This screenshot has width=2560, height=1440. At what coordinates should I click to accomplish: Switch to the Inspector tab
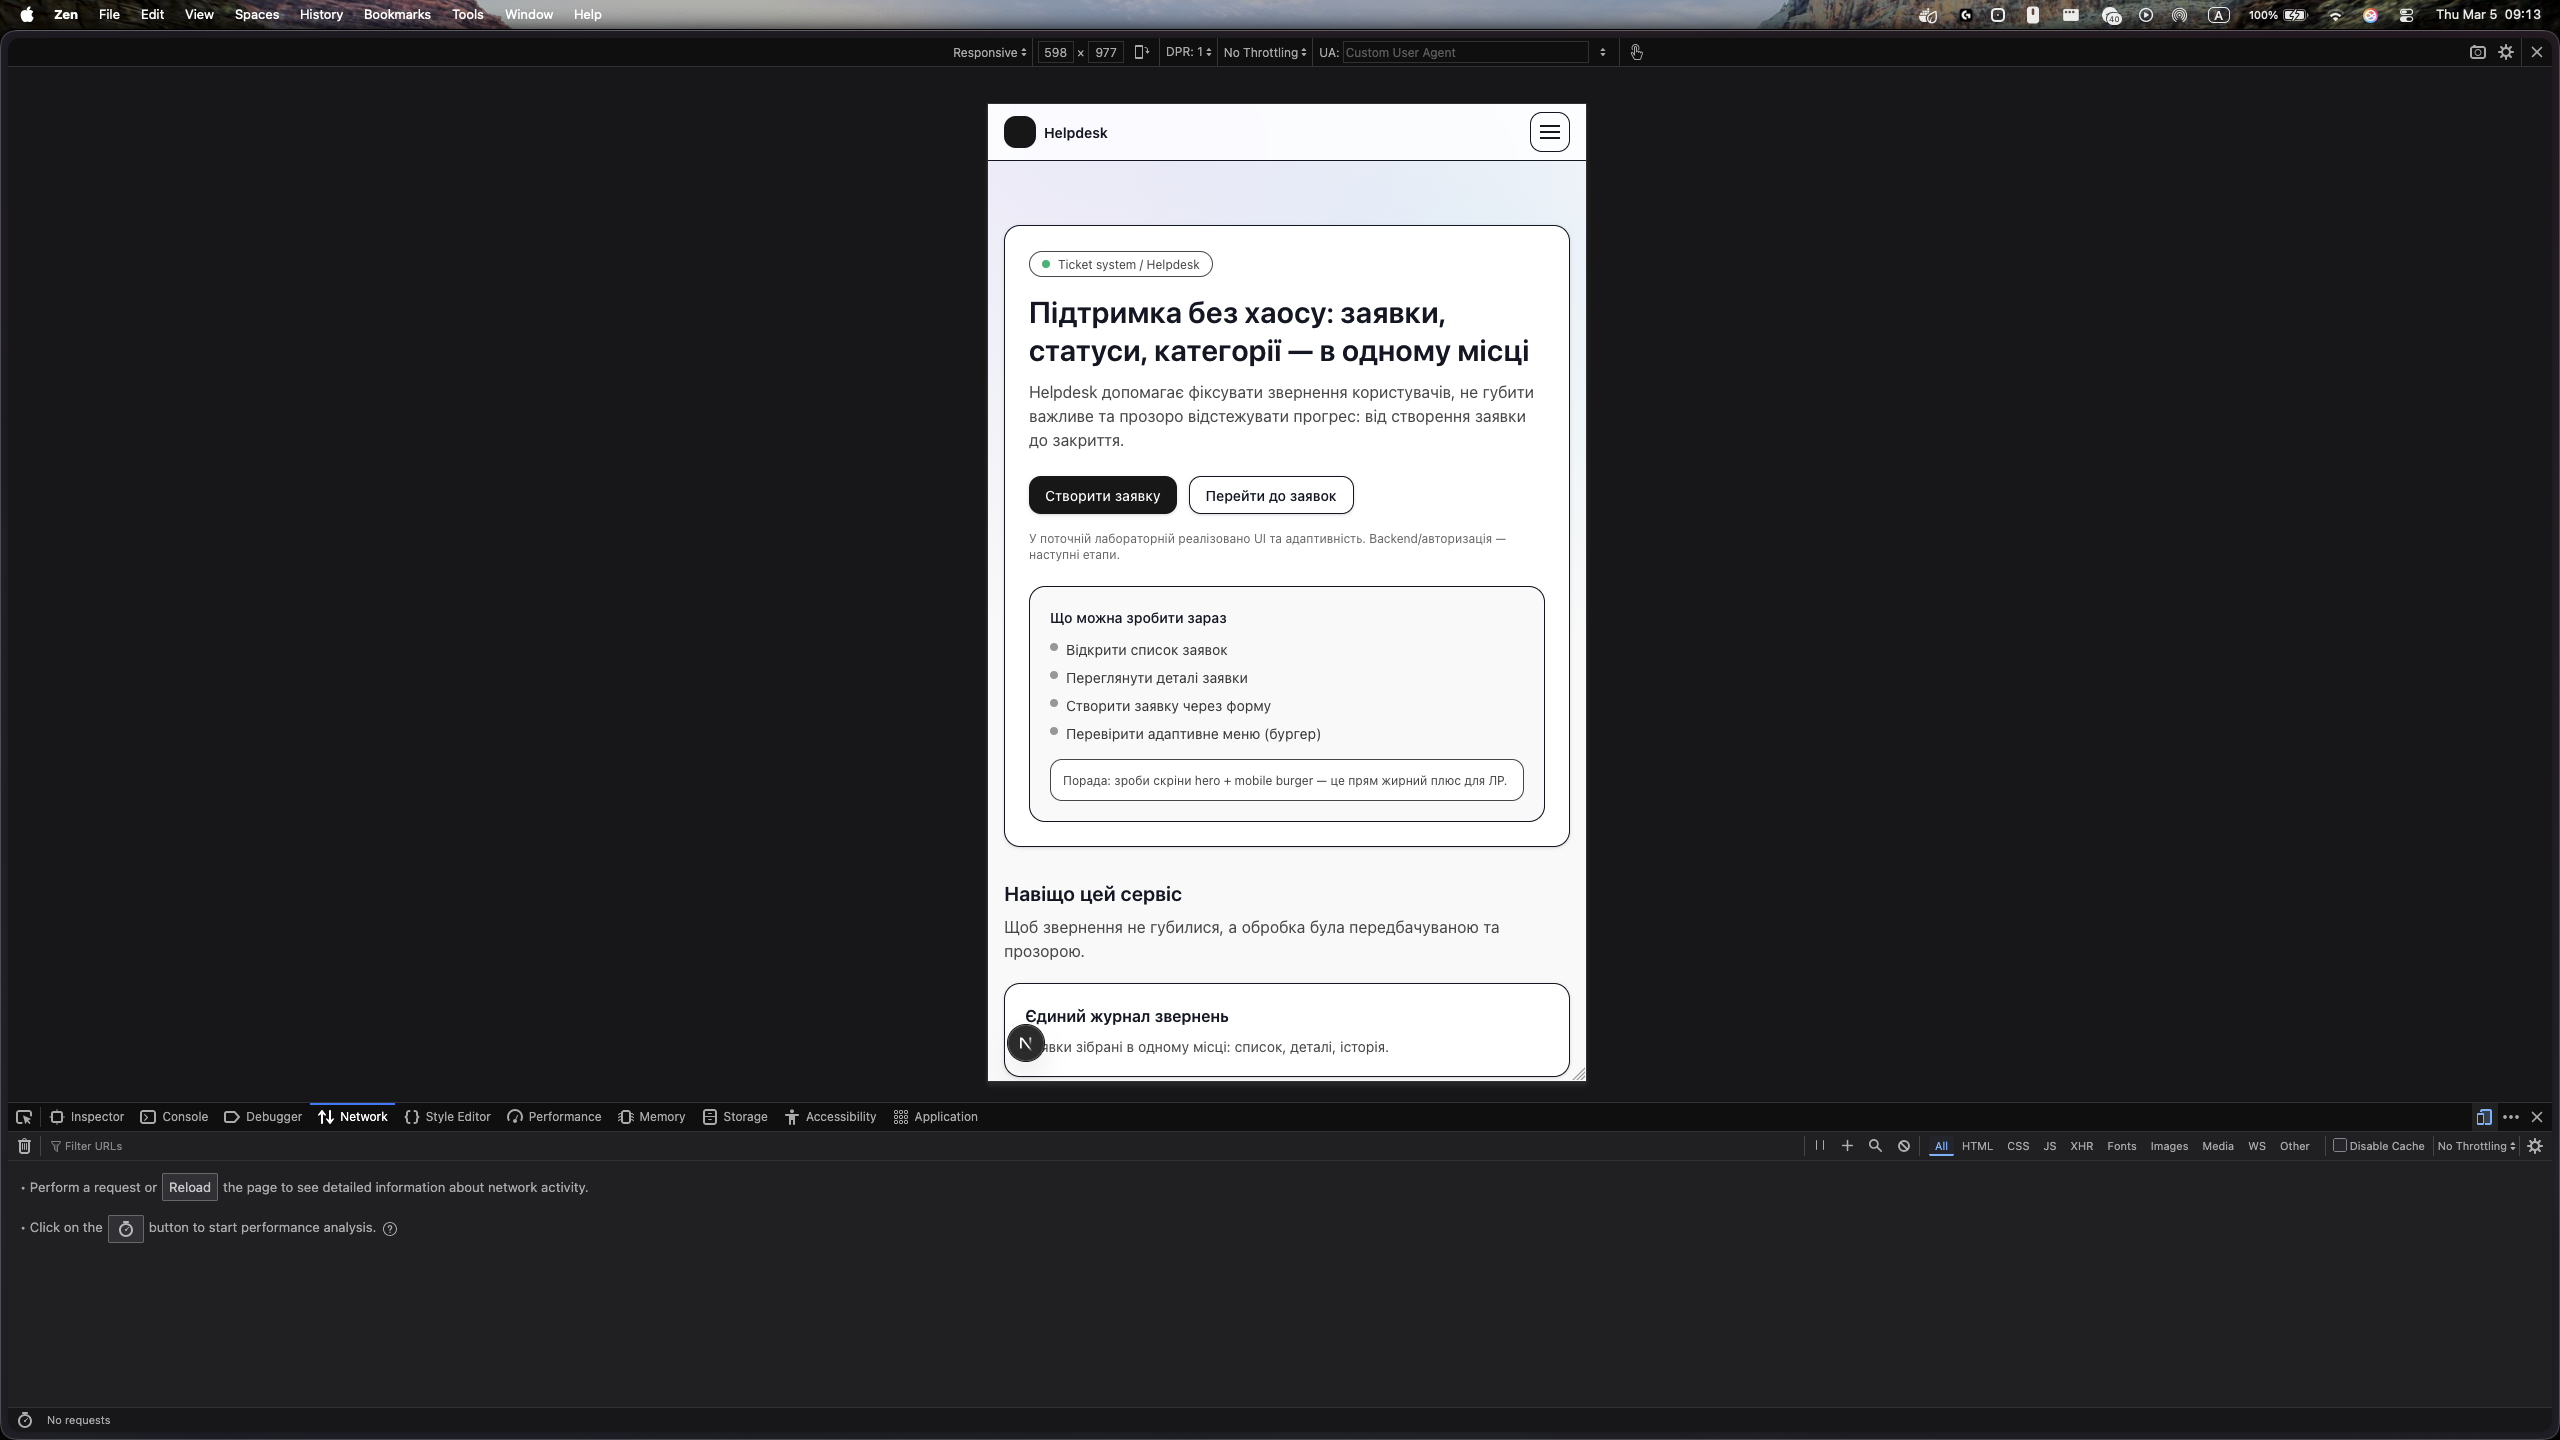point(87,1117)
